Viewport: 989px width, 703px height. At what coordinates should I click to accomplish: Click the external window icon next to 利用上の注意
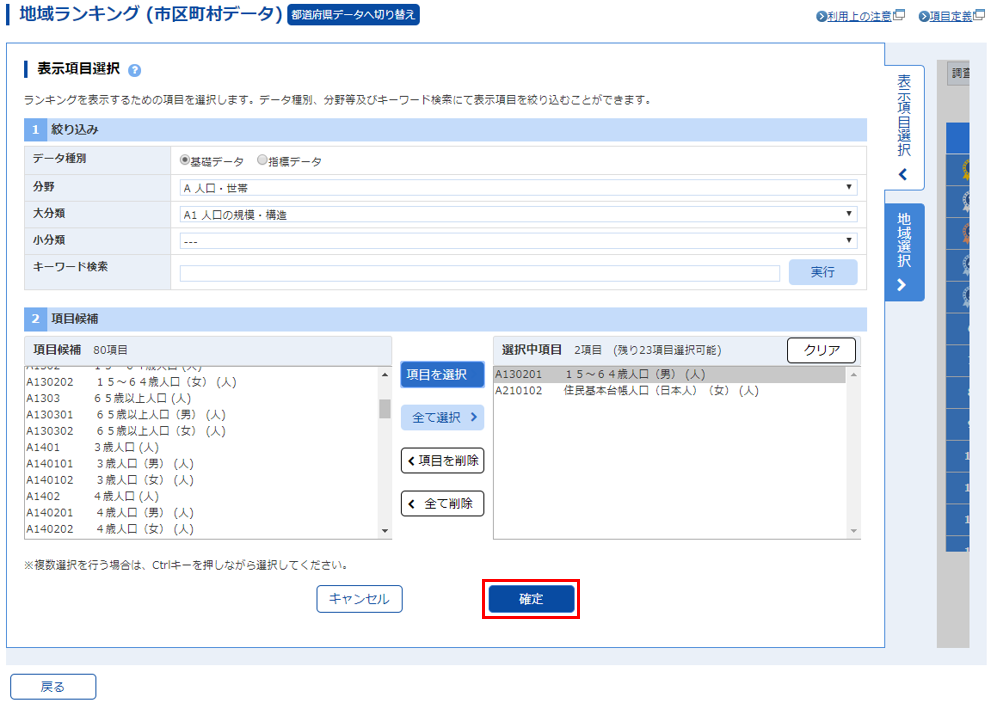[899, 15]
